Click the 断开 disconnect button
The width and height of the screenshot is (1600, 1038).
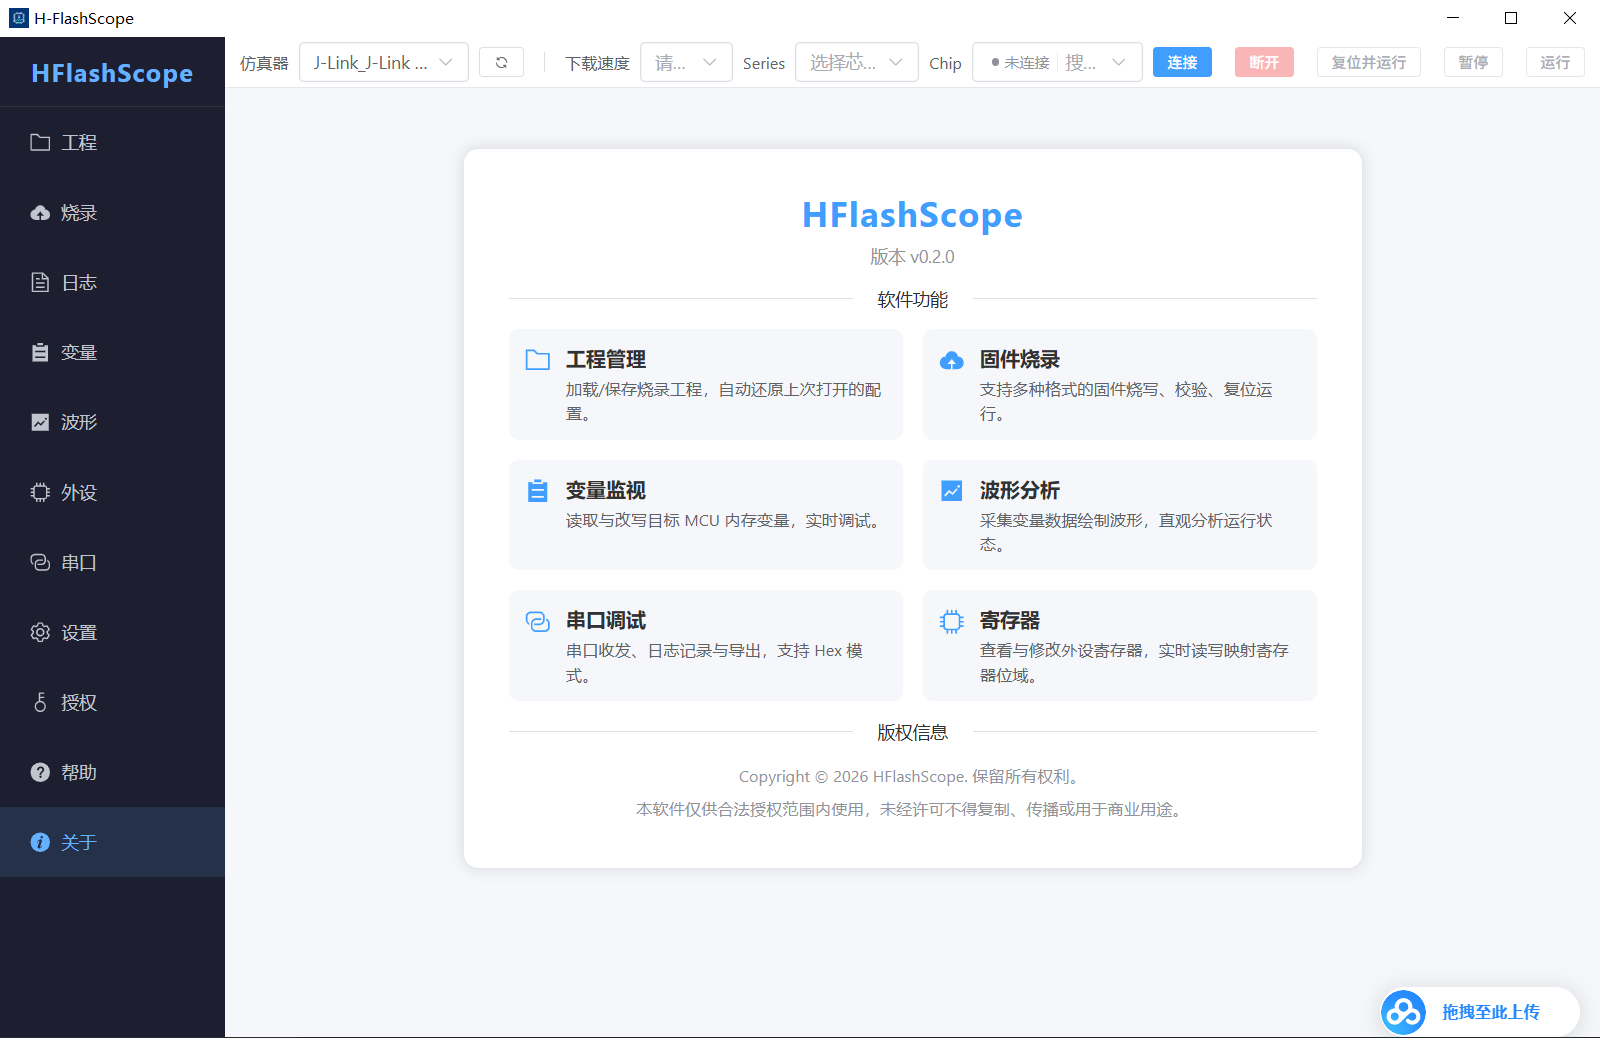pos(1264,62)
